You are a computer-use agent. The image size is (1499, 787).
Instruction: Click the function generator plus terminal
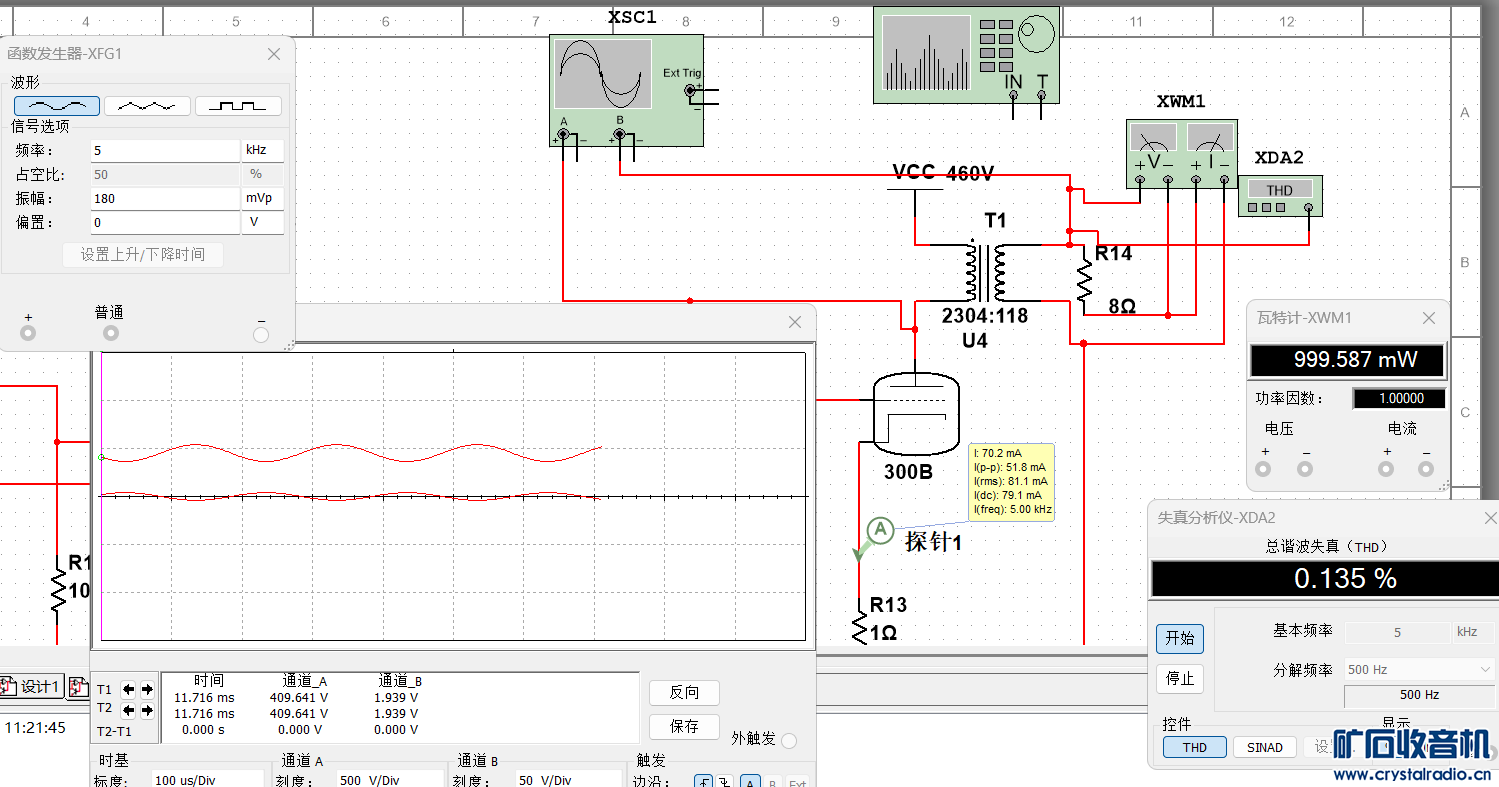tap(28, 333)
